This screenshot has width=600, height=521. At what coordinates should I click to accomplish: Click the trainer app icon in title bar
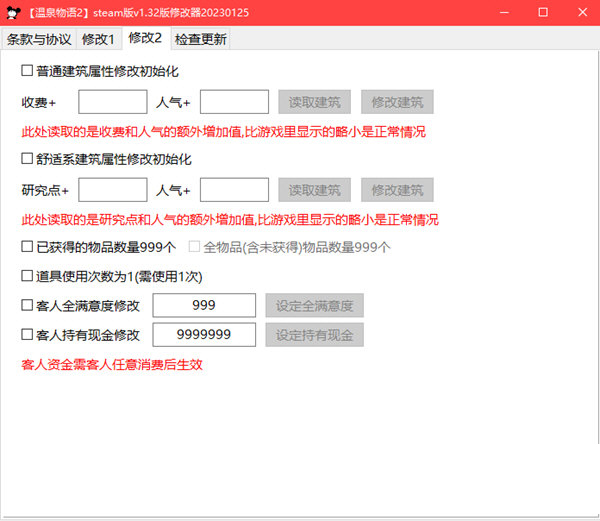[x=13, y=13]
